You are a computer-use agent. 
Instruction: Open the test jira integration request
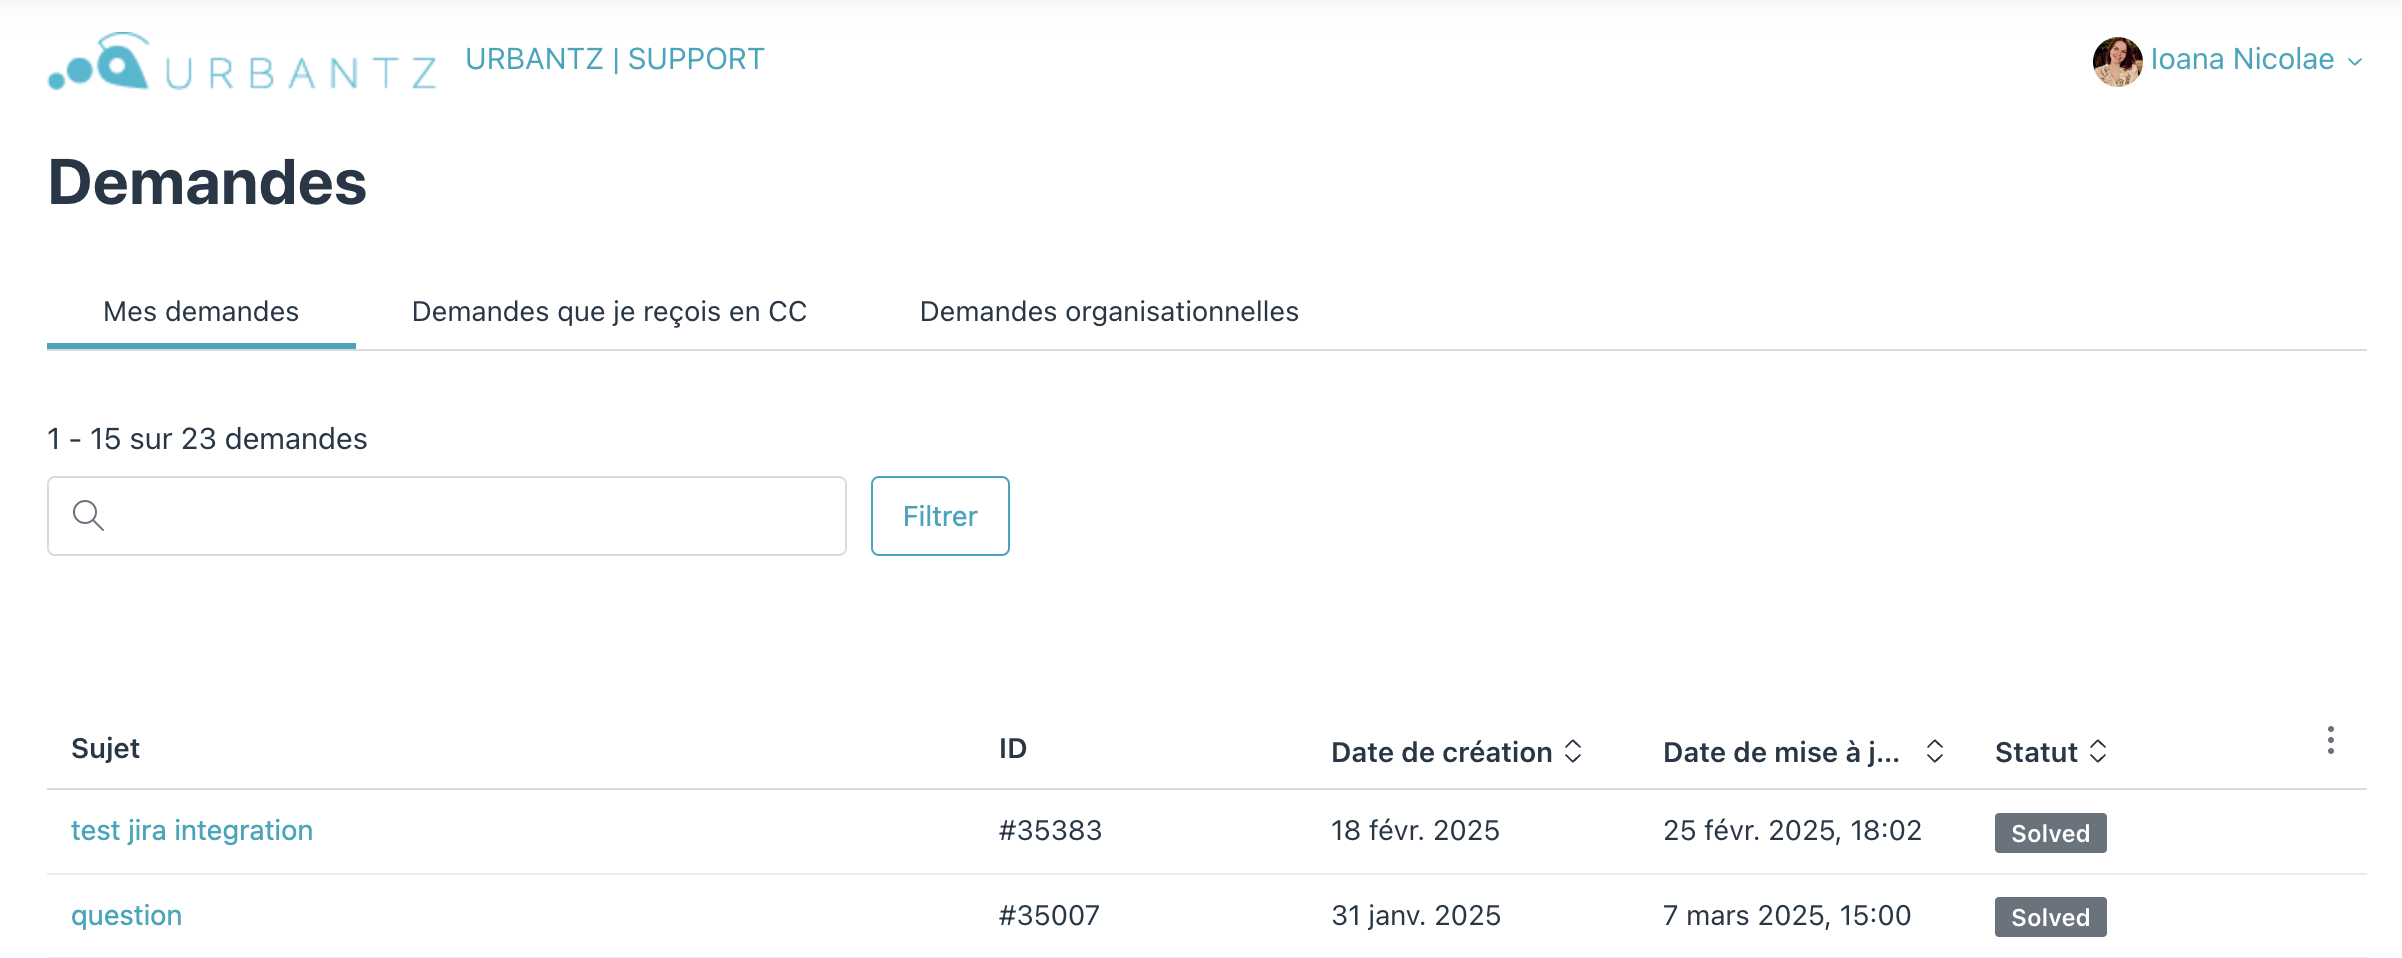point(192,830)
